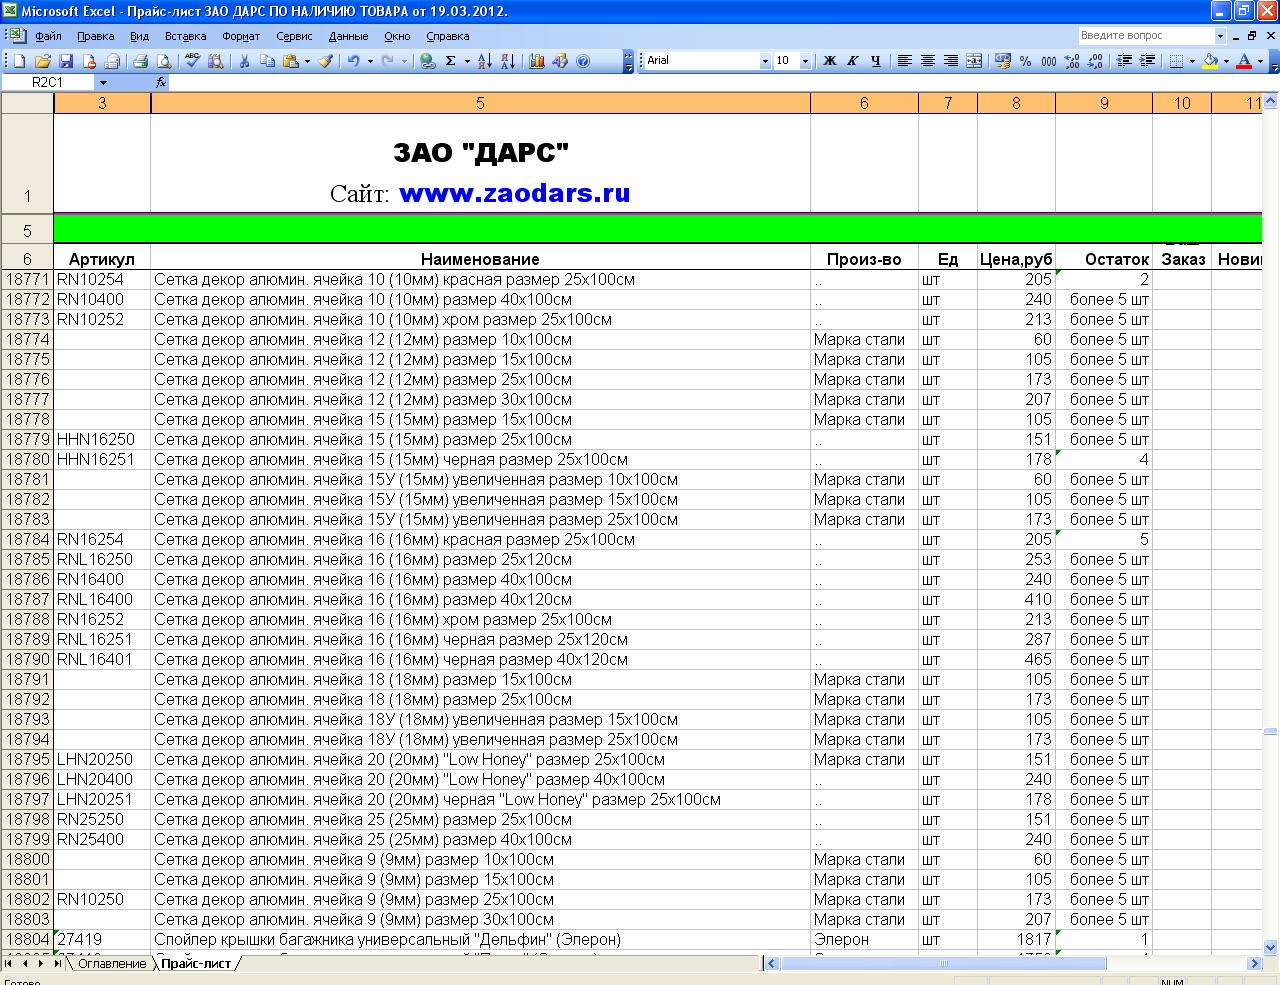The height and width of the screenshot is (985, 1280).
Task: Apply red font color A button
Action: pyautogui.click(x=1244, y=61)
